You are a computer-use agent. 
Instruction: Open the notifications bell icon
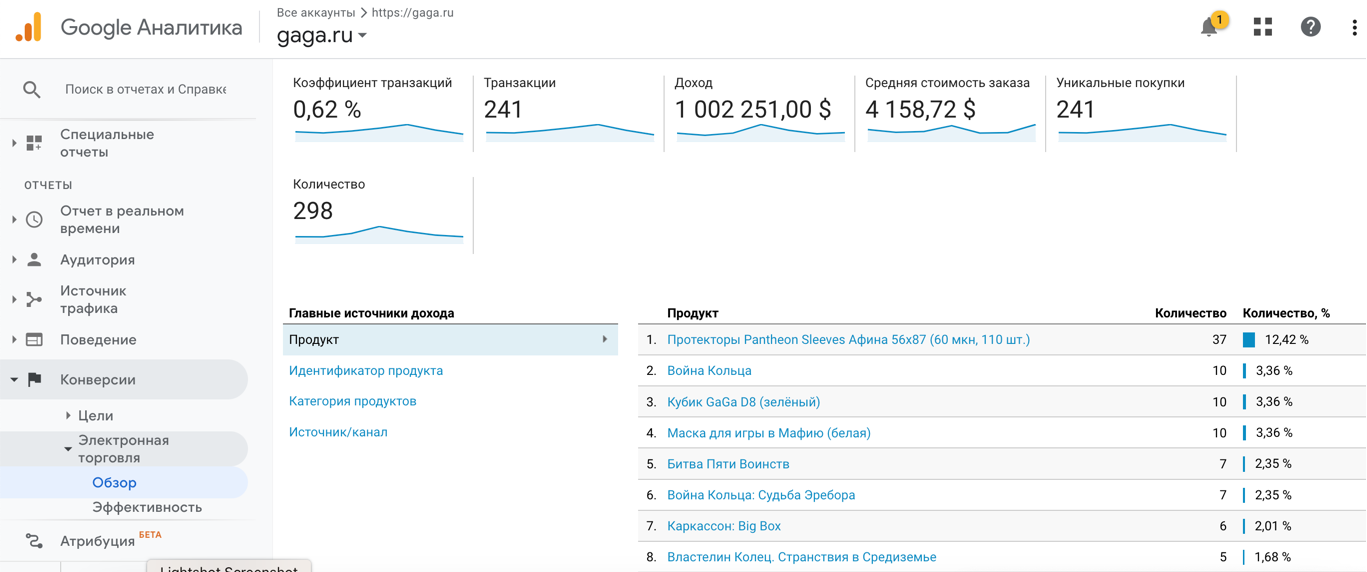pyautogui.click(x=1209, y=27)
